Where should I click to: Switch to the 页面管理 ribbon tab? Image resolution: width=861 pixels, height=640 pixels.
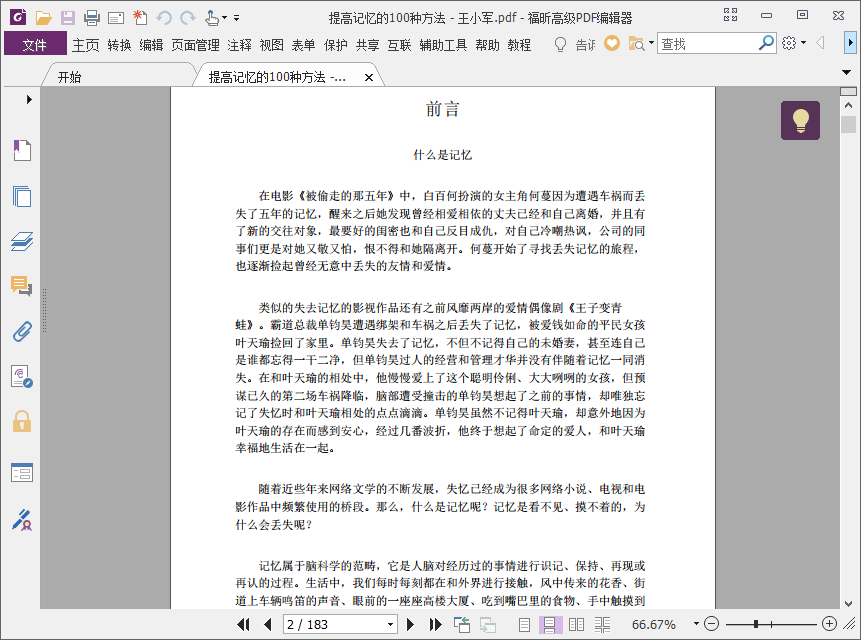pyautogui.click(x=195, y=45)
